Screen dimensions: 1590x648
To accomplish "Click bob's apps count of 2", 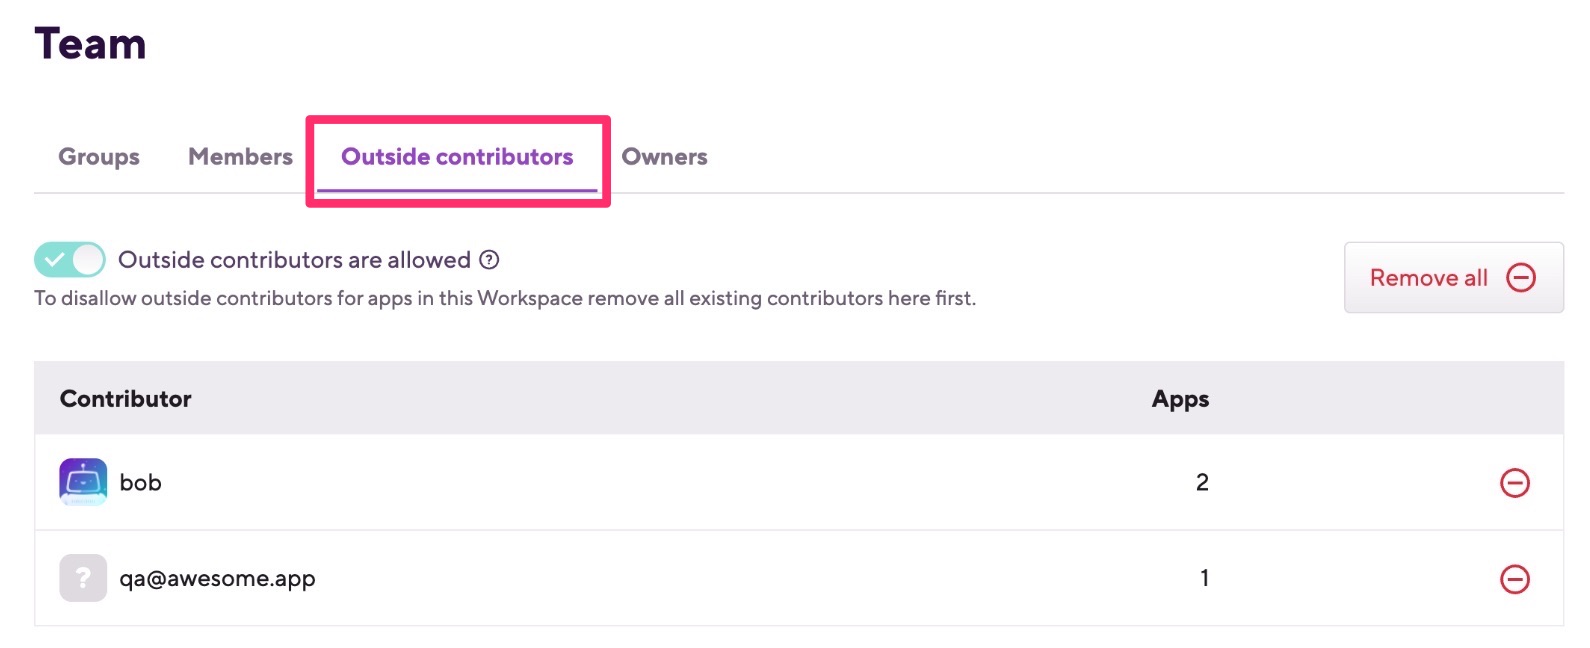I will click(x=1203, y=483).
